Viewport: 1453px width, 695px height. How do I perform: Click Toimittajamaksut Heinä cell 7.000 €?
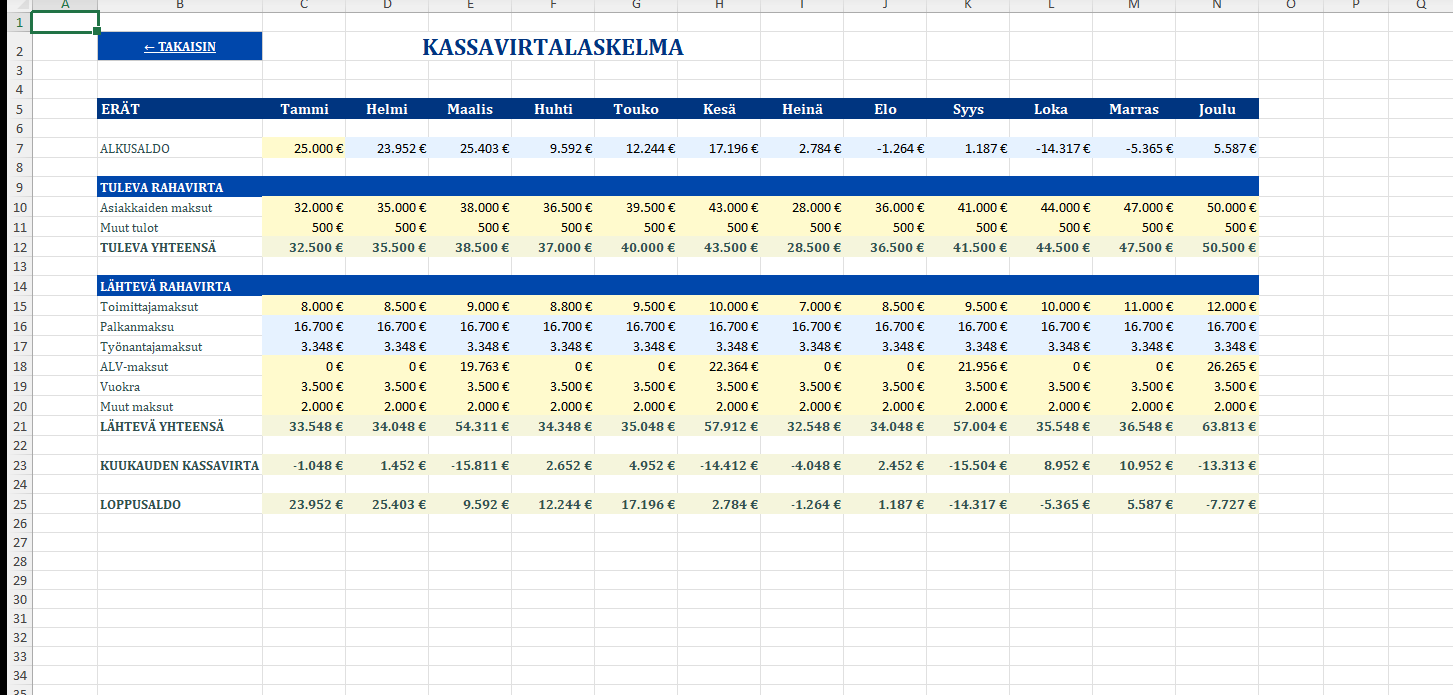[802, 307]
